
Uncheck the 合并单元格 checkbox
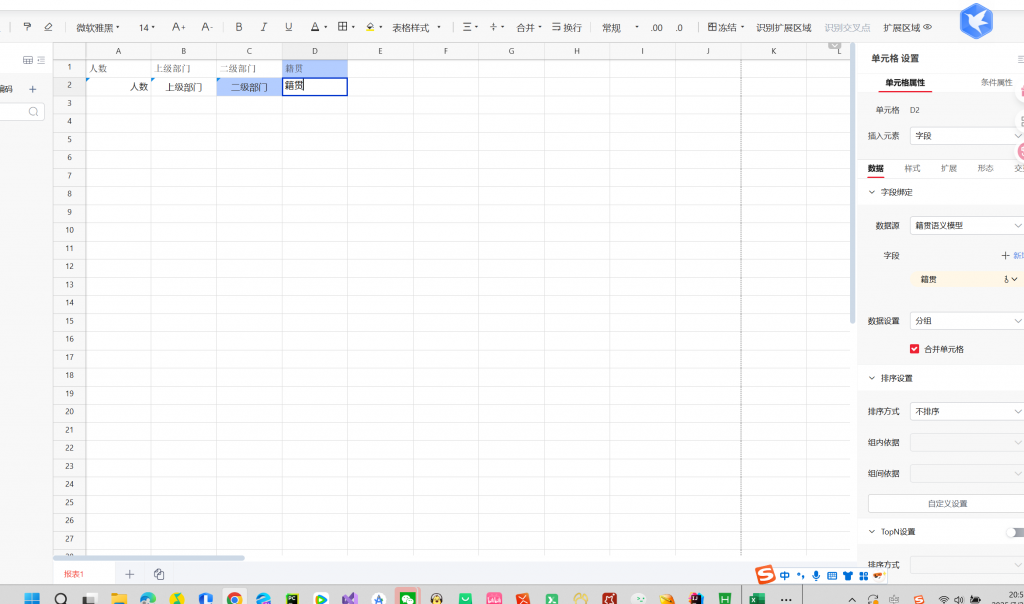(x=914, y=349)
